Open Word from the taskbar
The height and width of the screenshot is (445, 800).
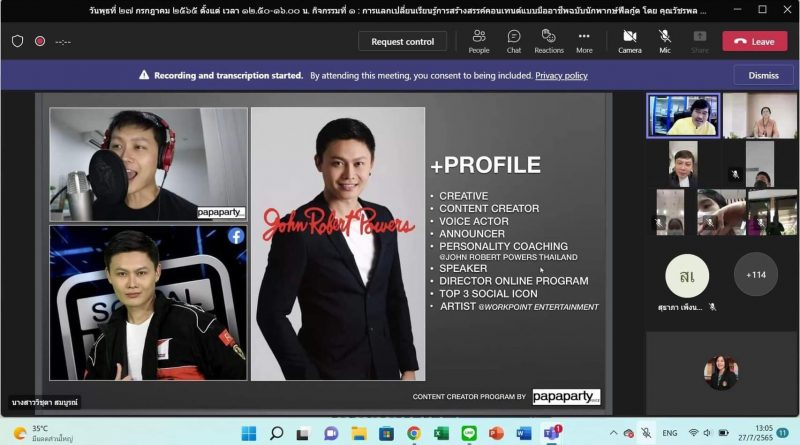[523, 433]
